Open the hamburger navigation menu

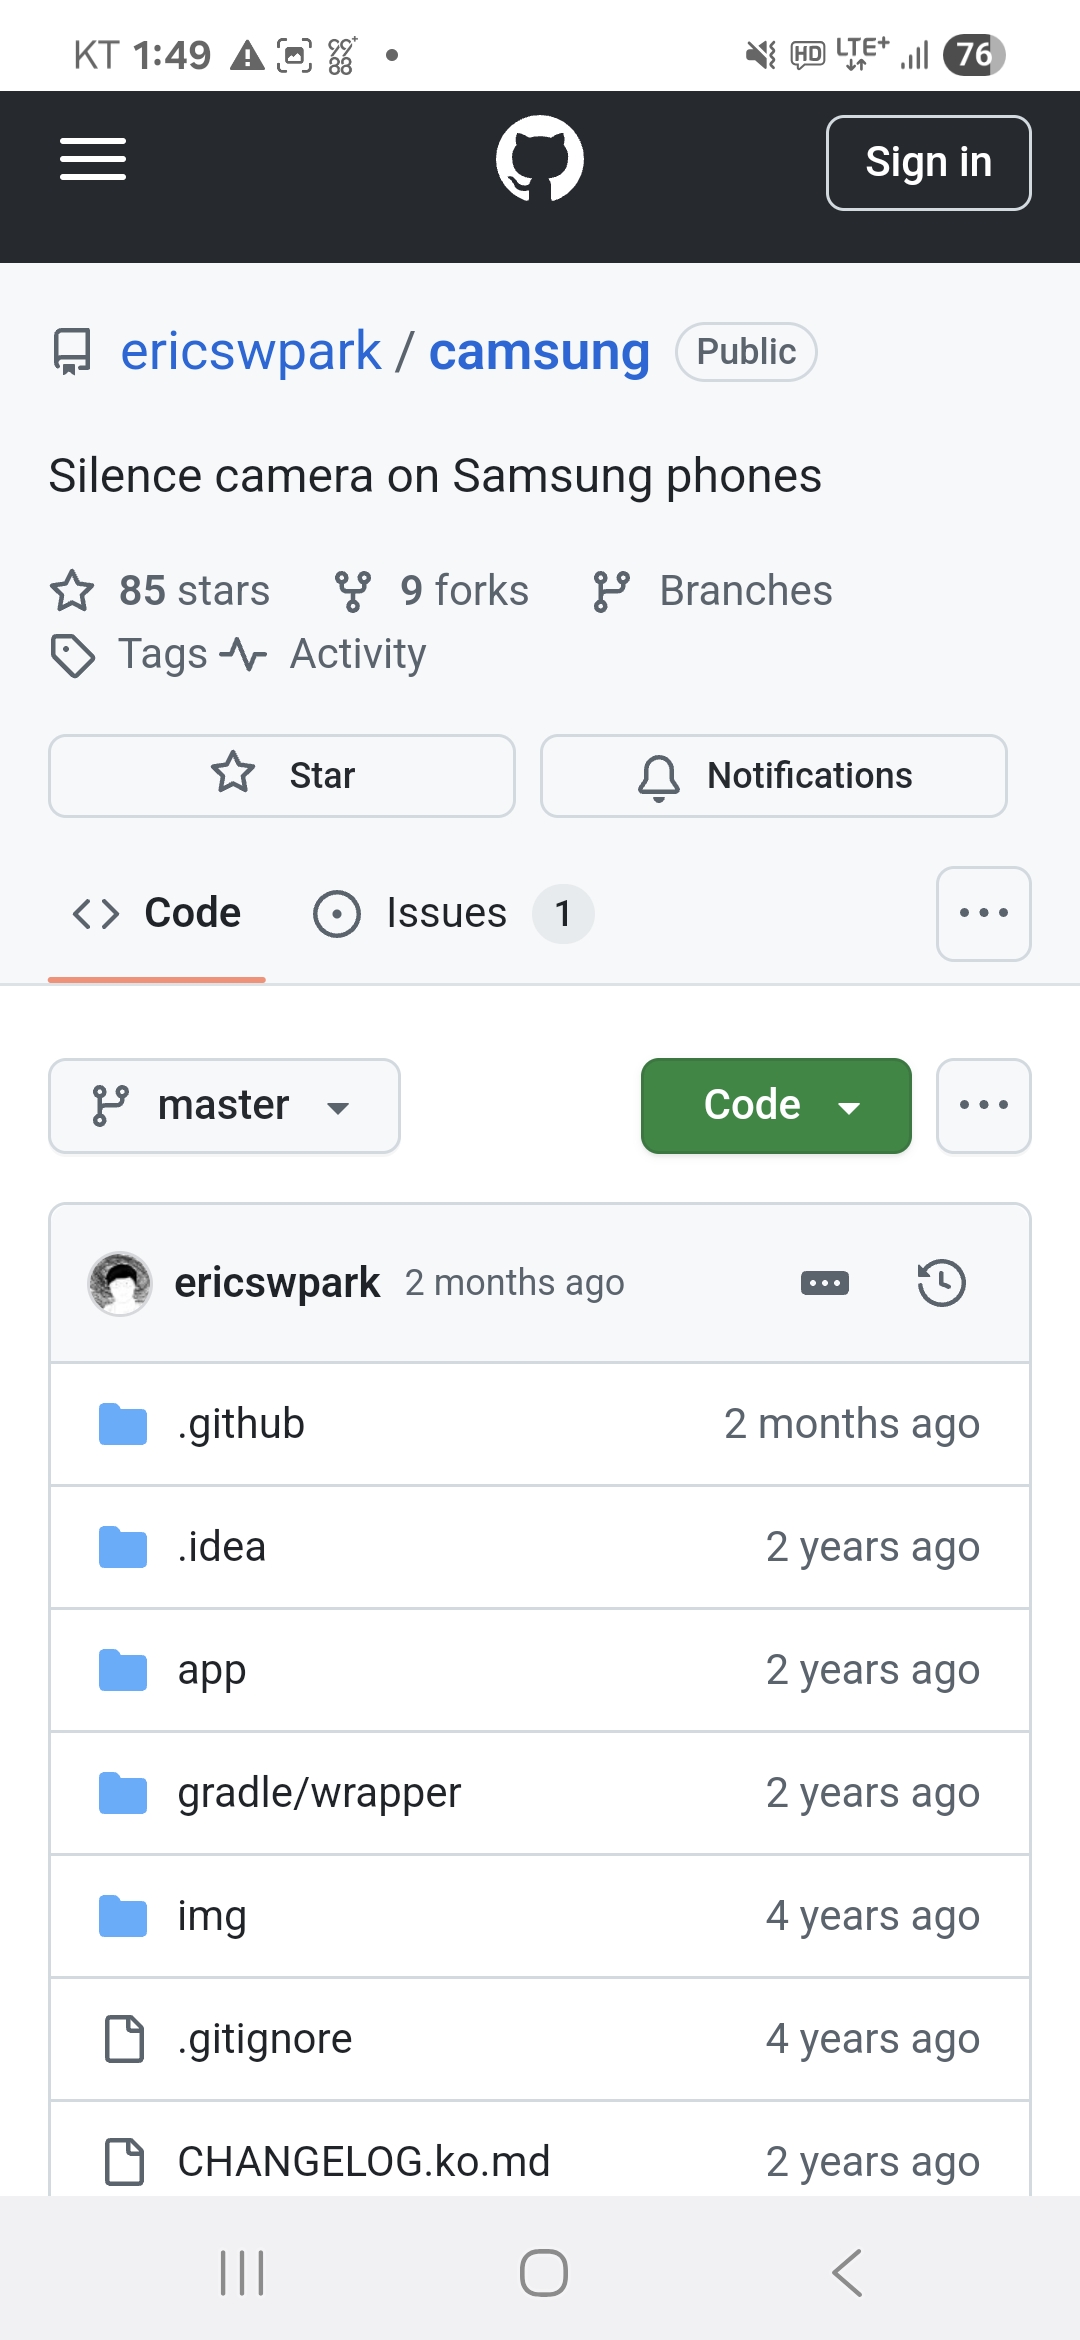(x=92, y=160)
